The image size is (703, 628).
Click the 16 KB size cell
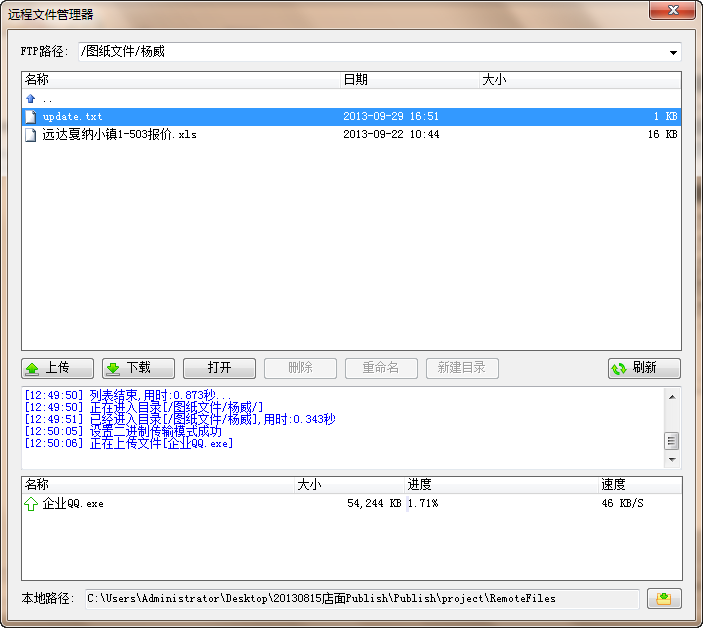point(662,134)
